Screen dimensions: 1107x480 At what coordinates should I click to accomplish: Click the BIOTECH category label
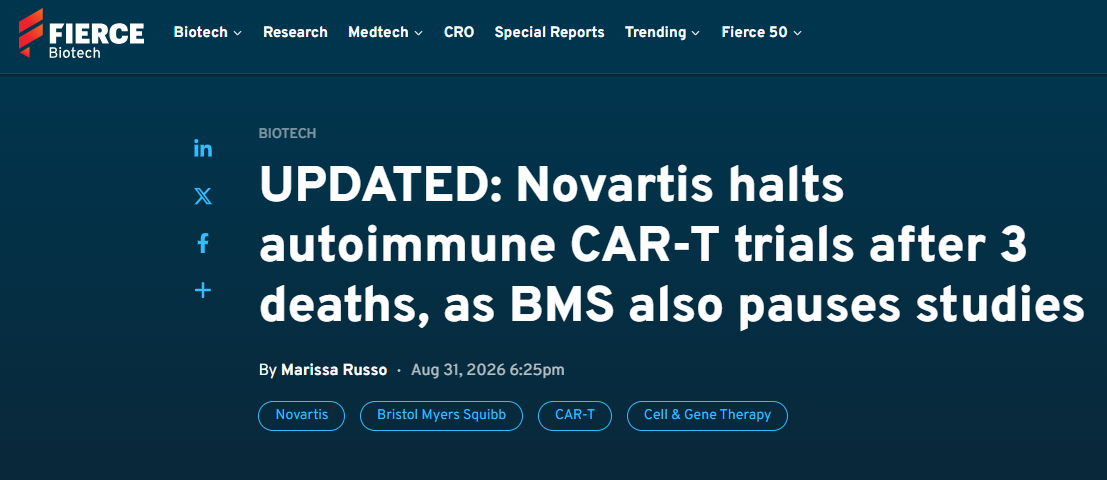287,133
